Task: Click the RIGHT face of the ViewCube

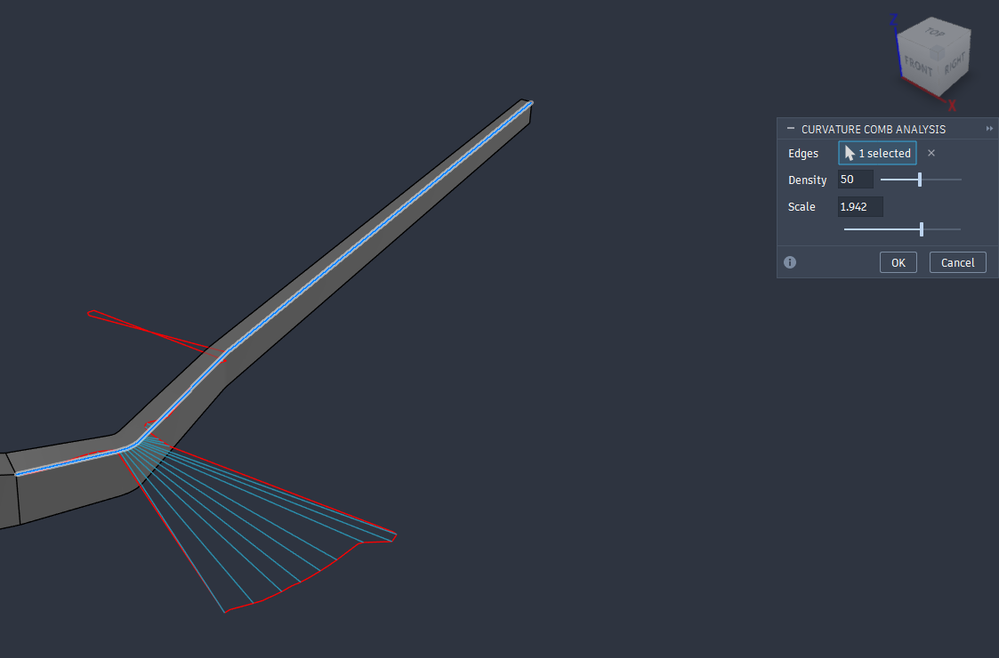Action: click(955, 62)
